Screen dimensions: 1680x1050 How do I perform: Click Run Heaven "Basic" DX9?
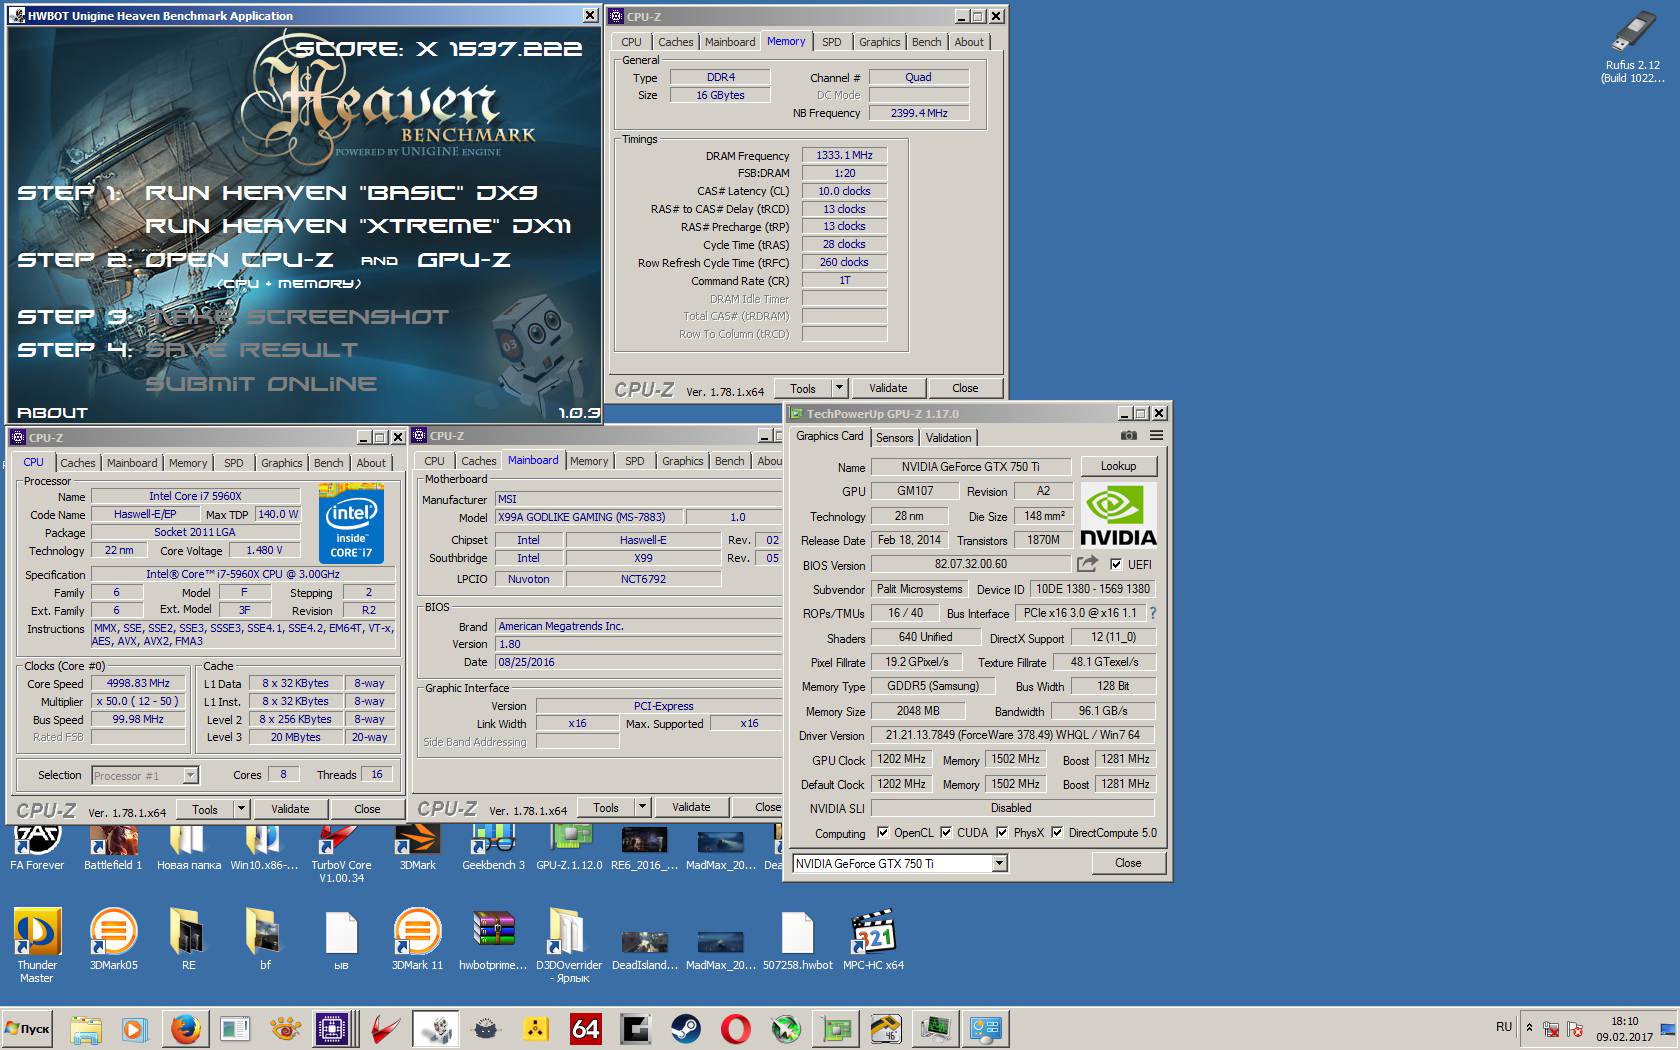tap(342, 192)
